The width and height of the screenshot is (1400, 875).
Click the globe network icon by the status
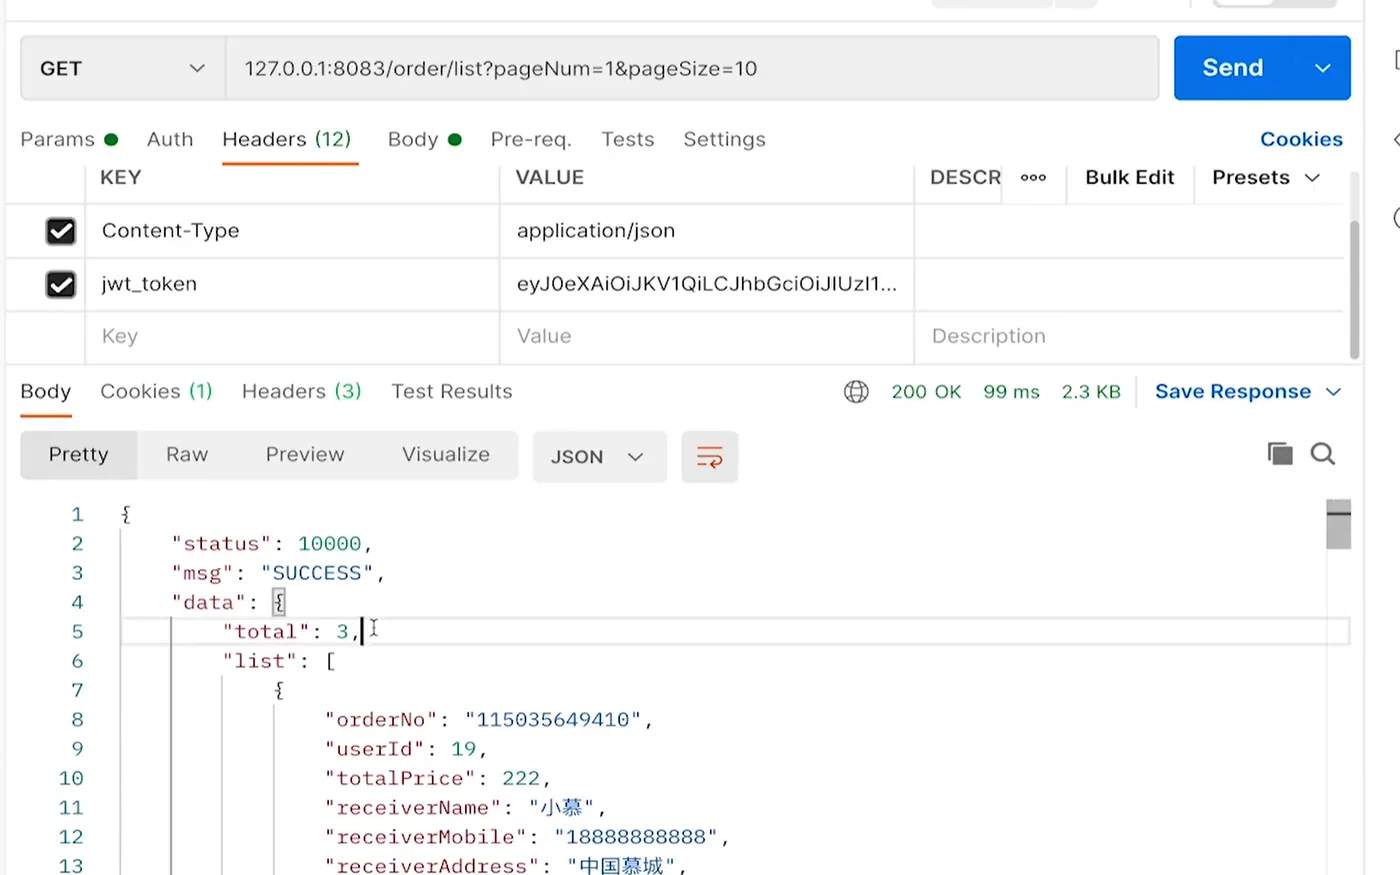coord(856,392)
